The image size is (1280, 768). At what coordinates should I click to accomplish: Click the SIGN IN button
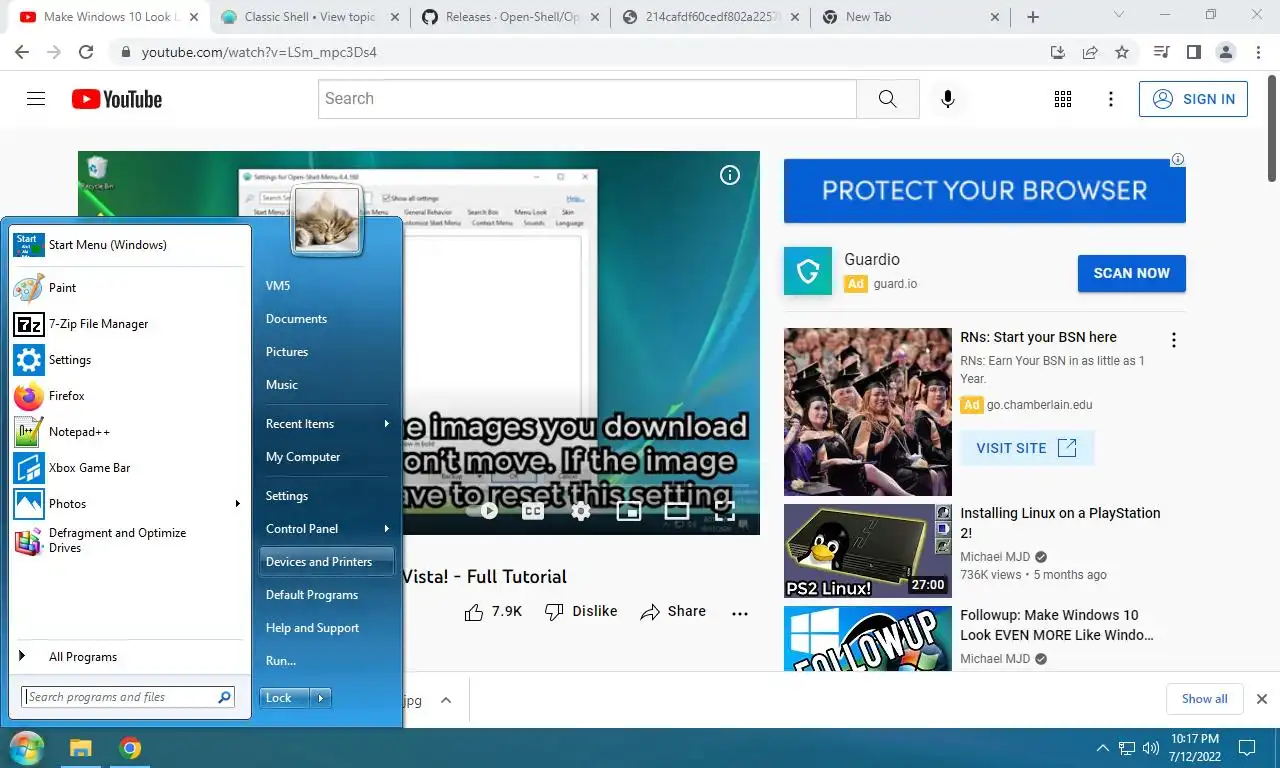pos(1193,99)
